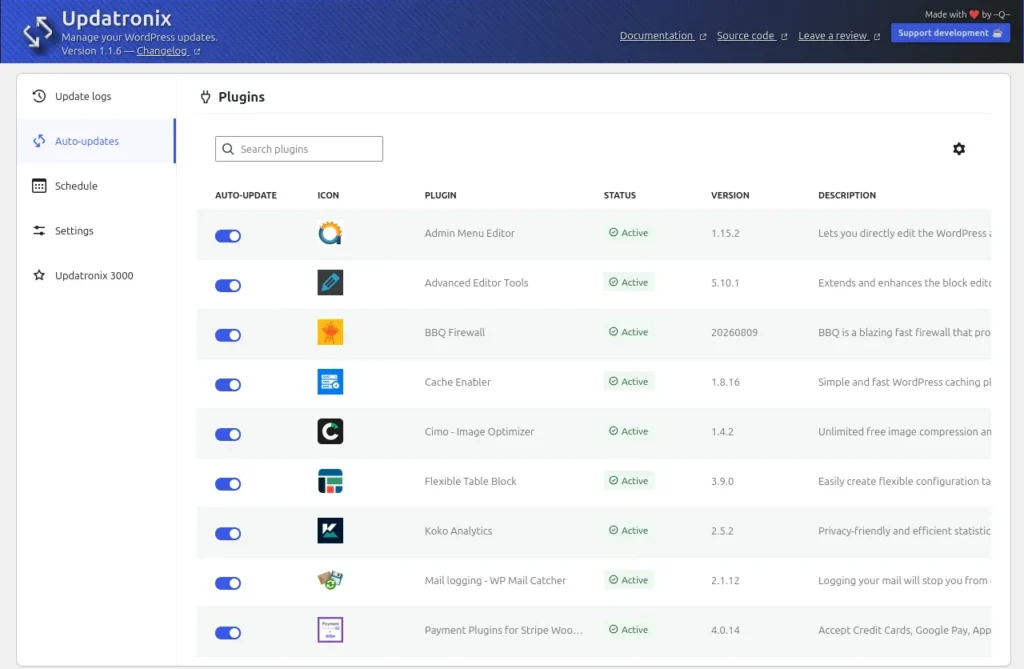Disable auto-update for BBQ Firewall
This screenshot has height=669, width=1024.
(x=228, y=335)
